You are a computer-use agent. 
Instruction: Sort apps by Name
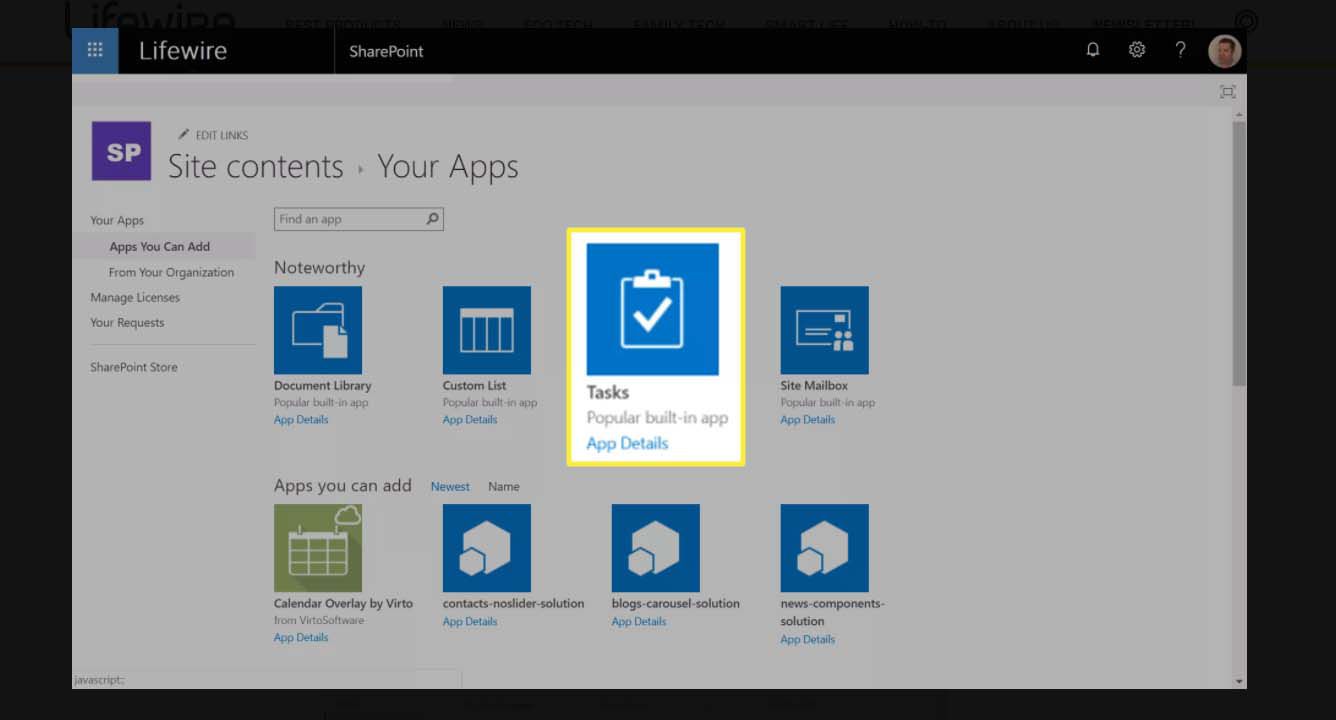504,487
